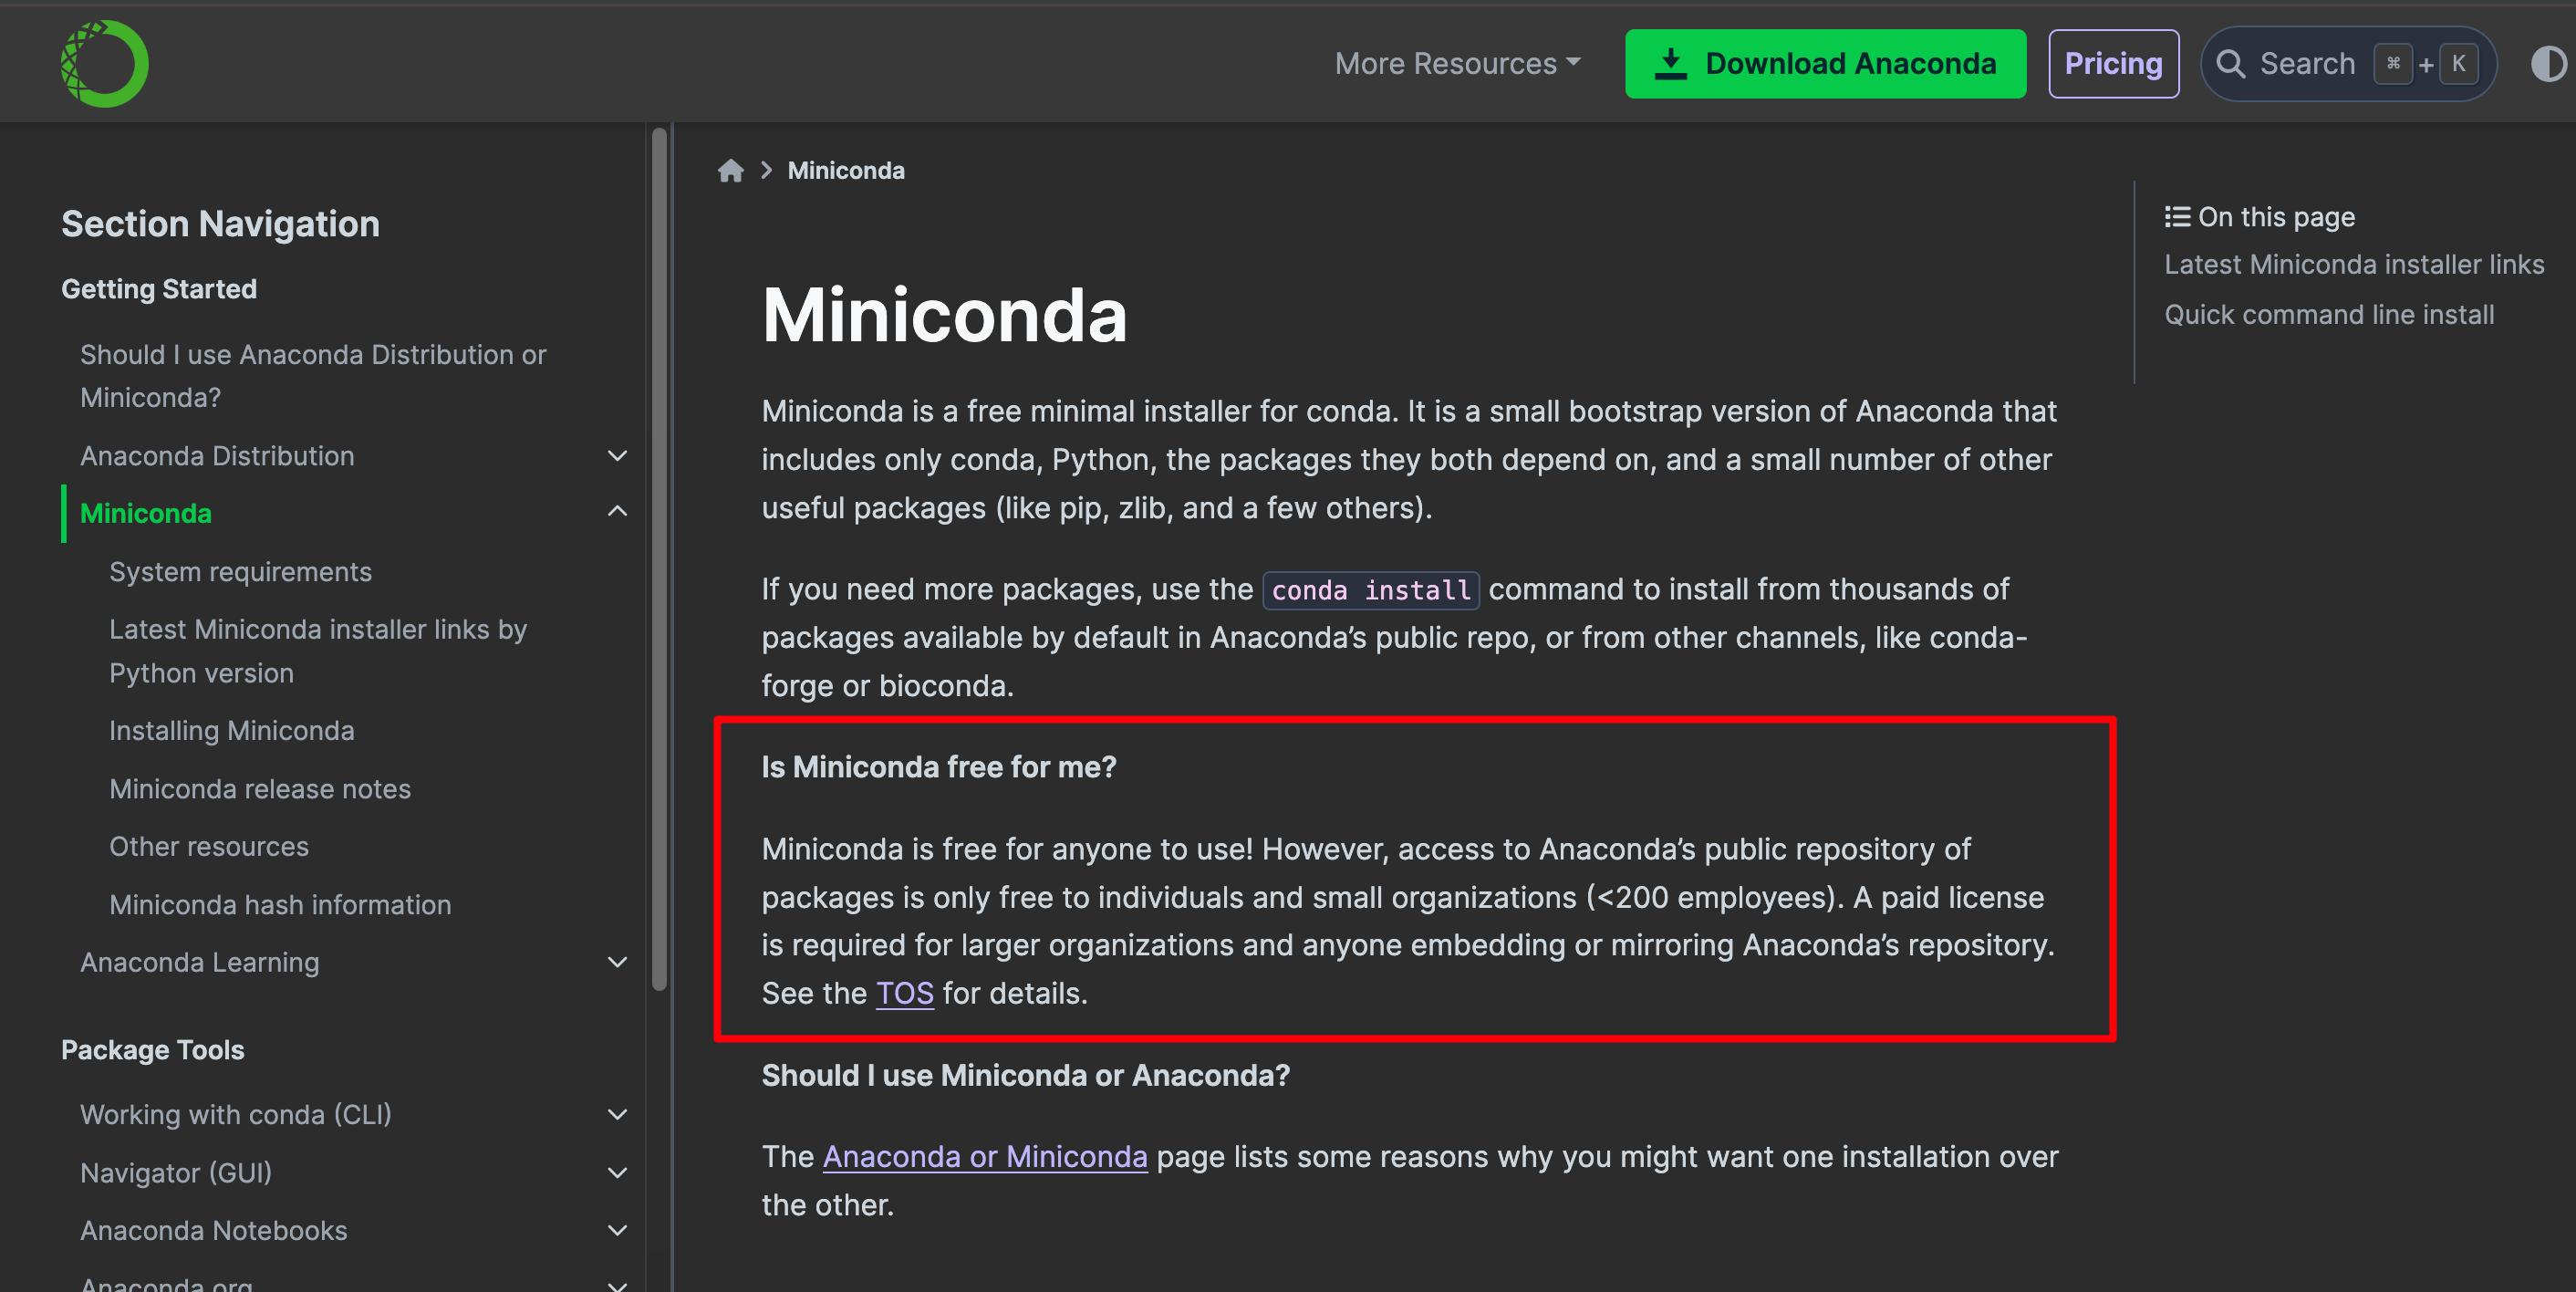This screenshot has width=2576, height=1292.
Task: Expand Working with conda (CLI)
Action: (x=617, y=1114)
